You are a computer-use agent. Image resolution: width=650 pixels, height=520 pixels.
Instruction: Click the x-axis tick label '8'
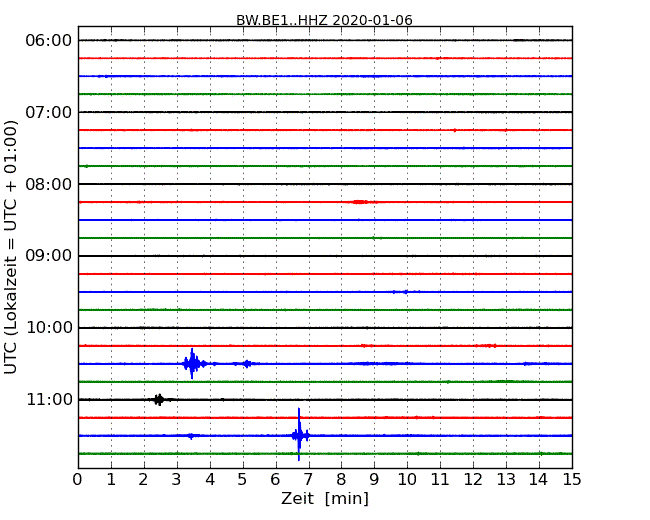(341, 480)
